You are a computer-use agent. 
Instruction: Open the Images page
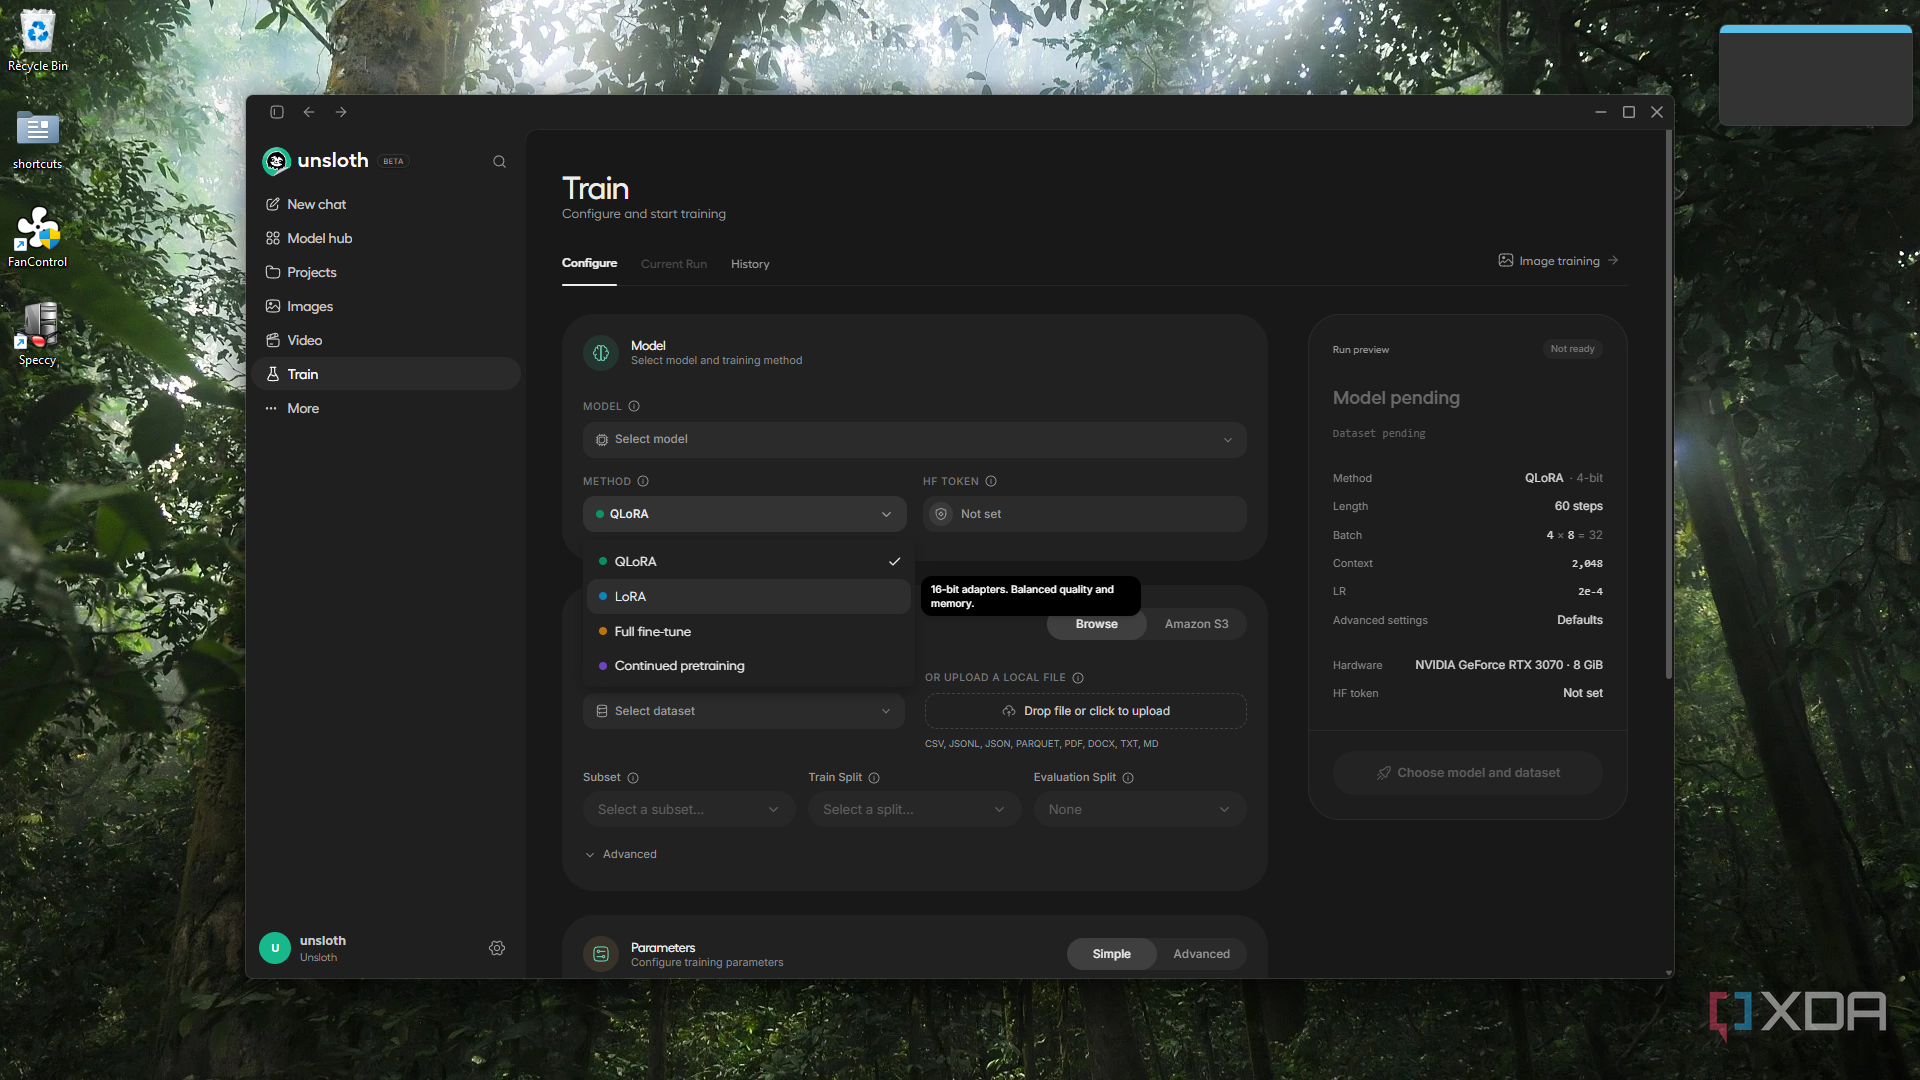click(x=387, y=306)
